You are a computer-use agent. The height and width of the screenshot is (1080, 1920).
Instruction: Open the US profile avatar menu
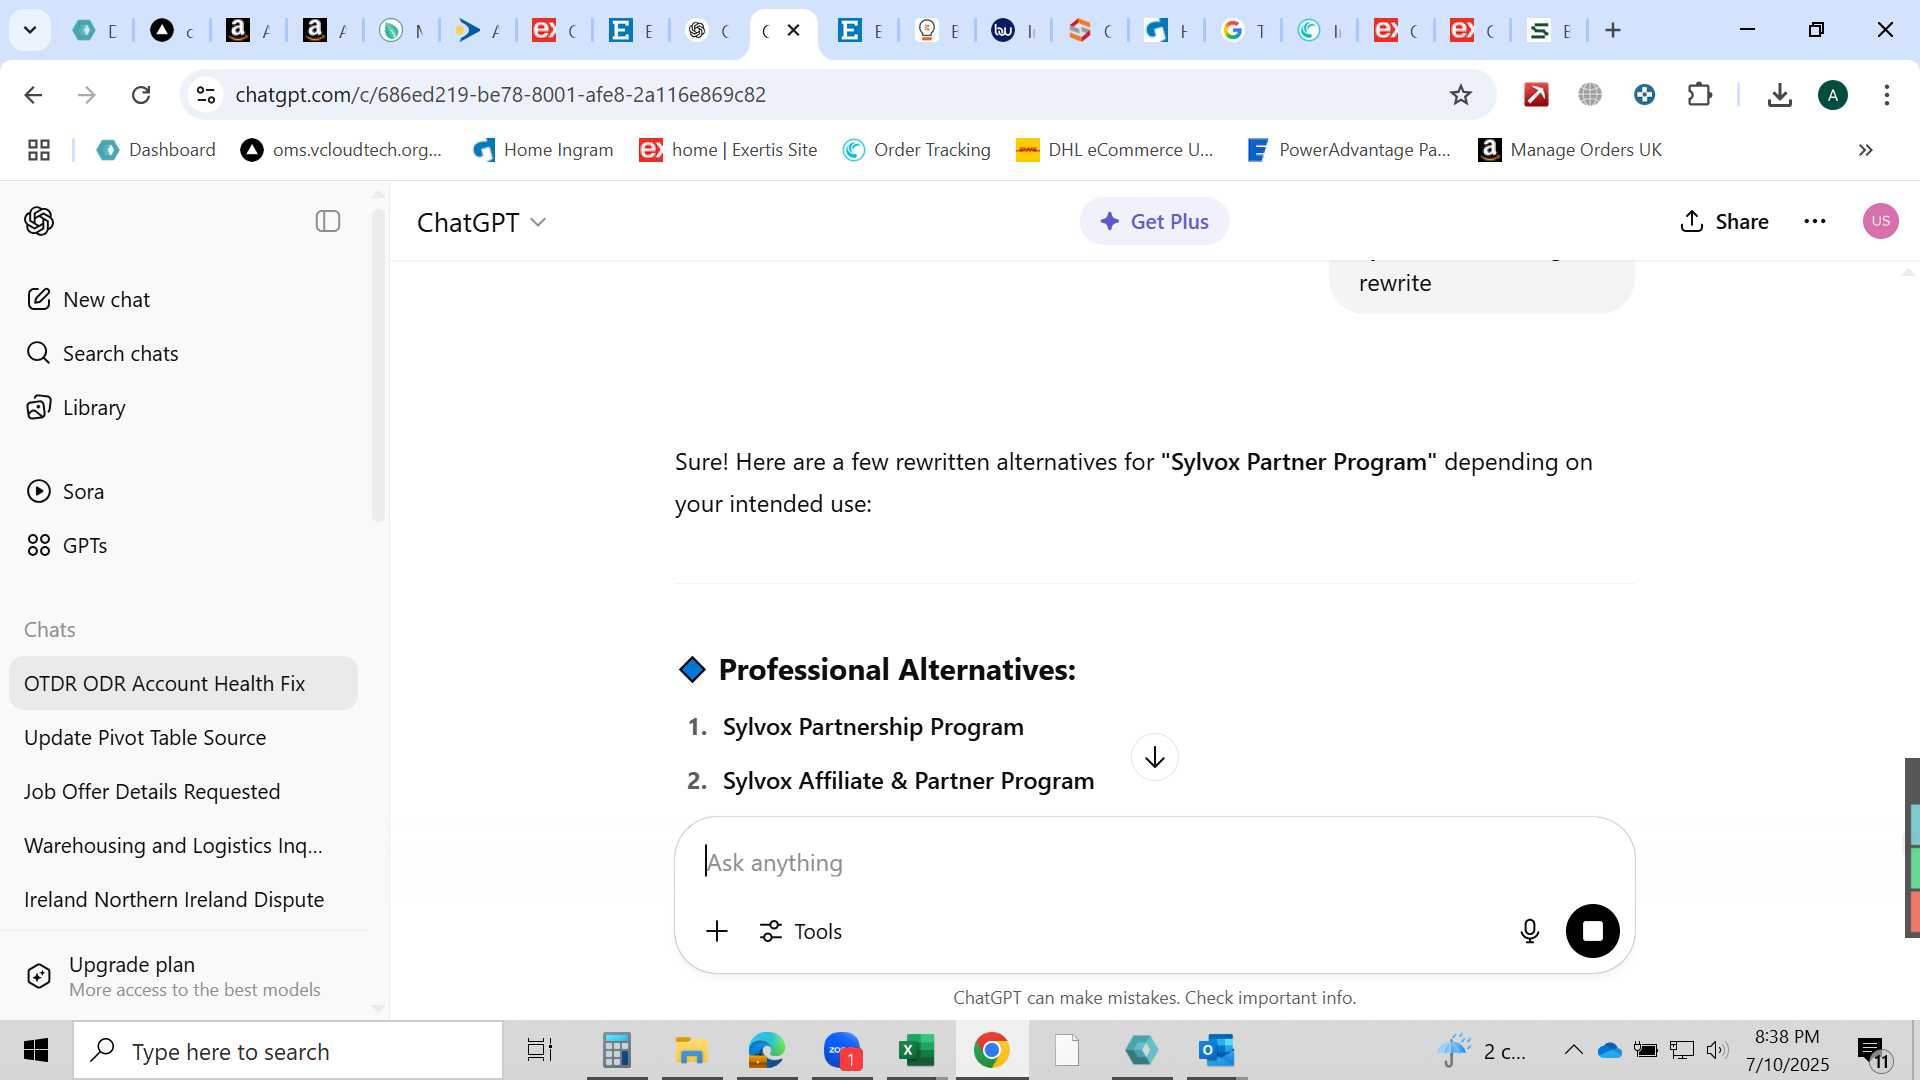[1880, 221]
